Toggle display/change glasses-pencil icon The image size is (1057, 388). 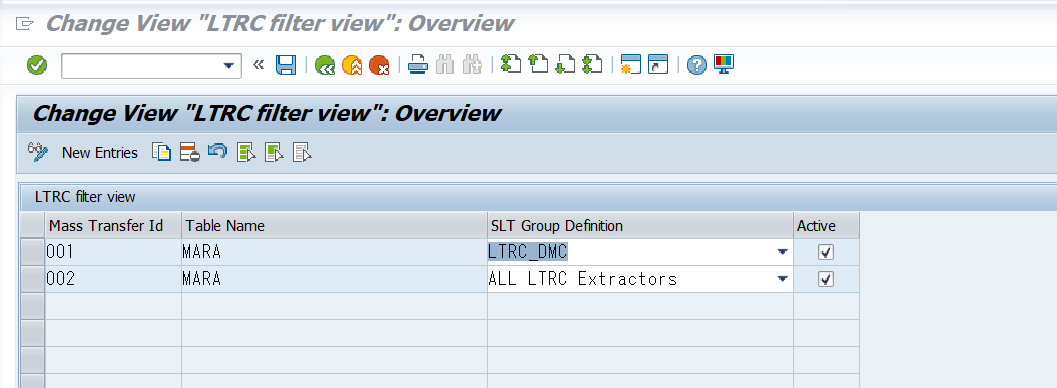[x=38, y=152]
